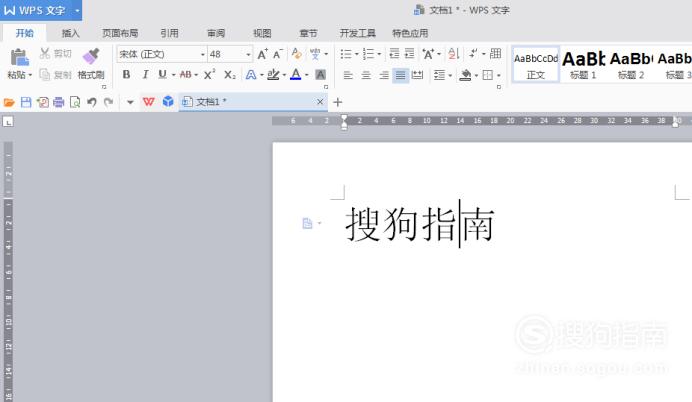Open the 开始 (Home) ribbon tab
The image size is (692, 402).
25,33
